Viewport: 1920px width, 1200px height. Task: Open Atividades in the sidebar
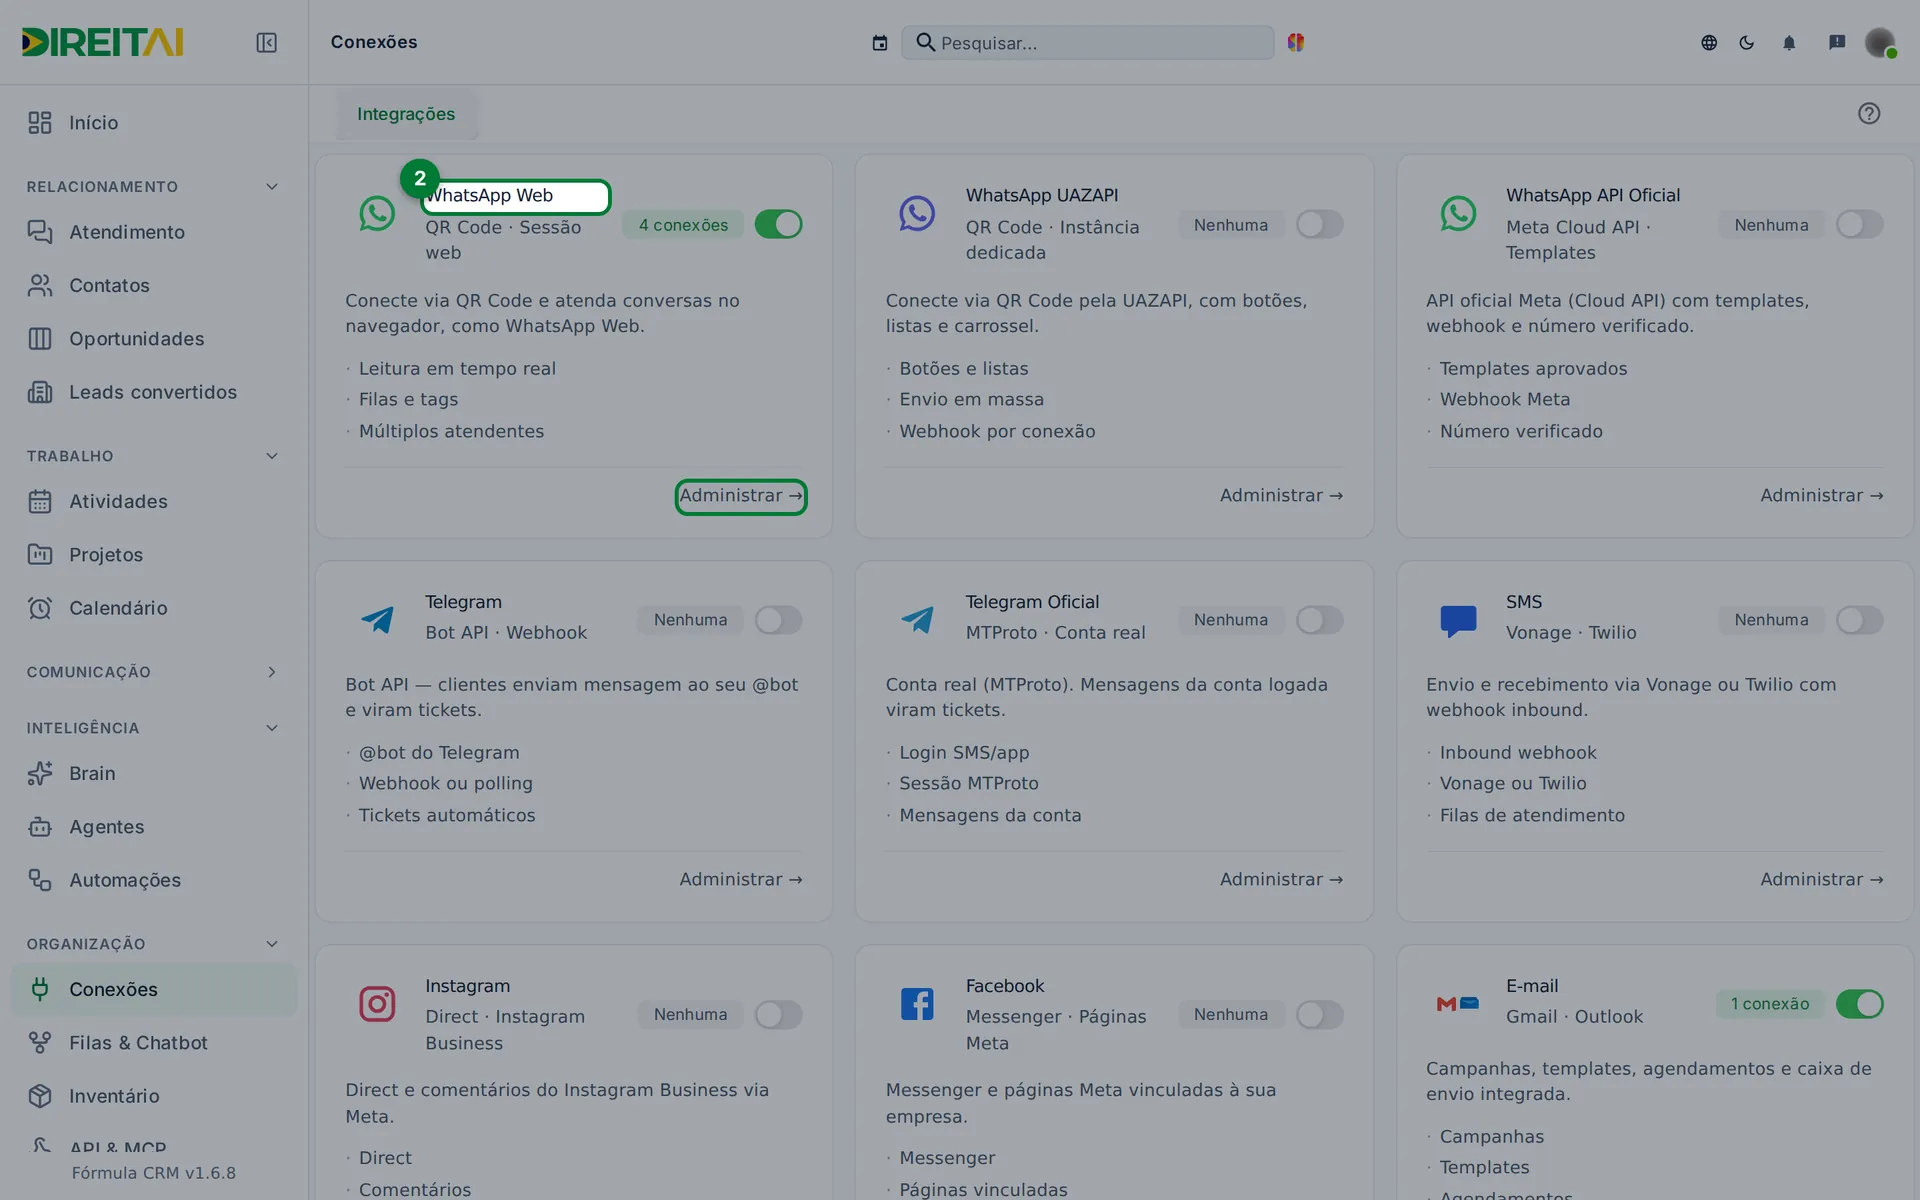pos(154,501)
